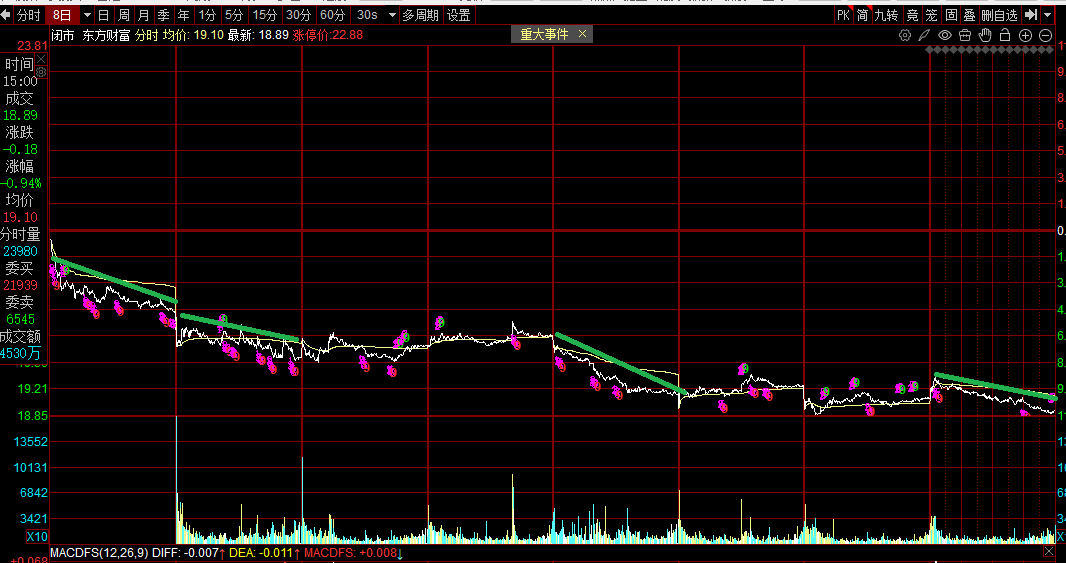Open 多周期 multi-period view
The width and height of the screenshot is (1066, 563).
tap(420, 15)
